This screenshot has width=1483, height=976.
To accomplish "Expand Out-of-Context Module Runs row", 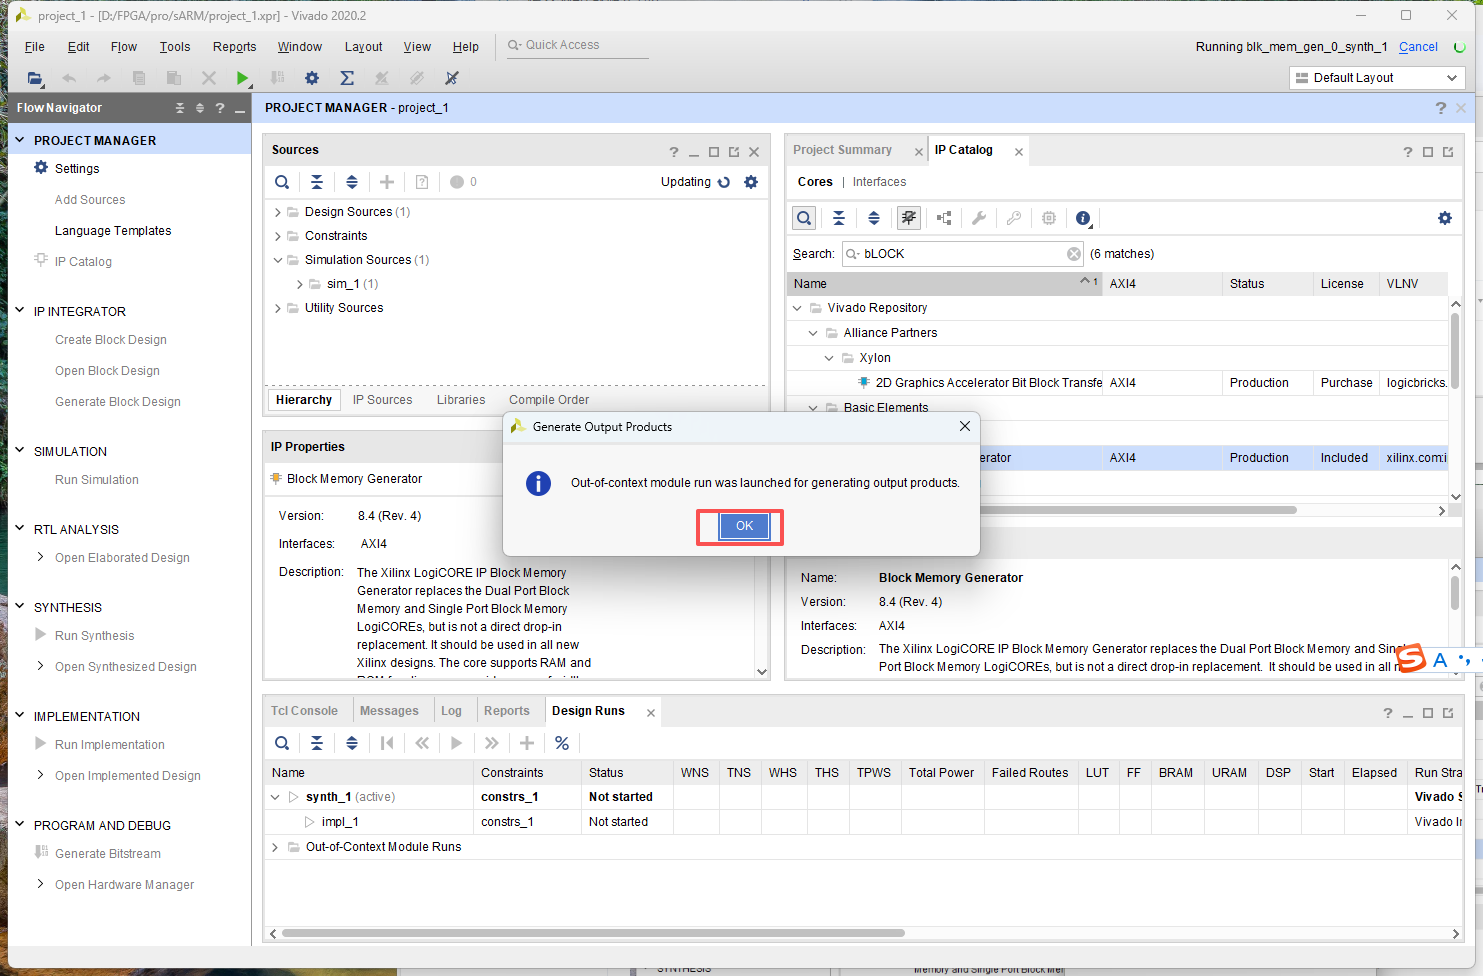I will tap(275, 847).
